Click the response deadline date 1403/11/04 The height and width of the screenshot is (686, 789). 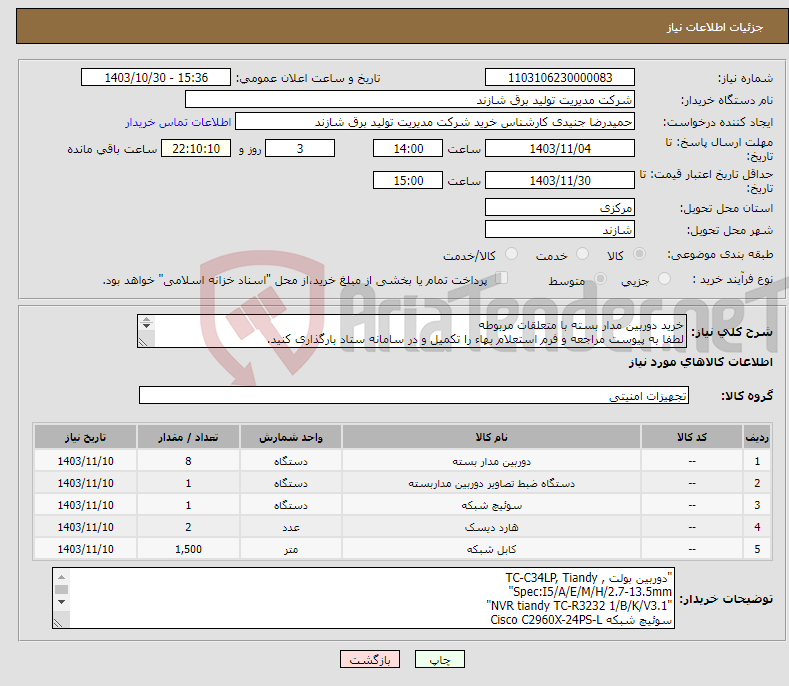click(x=560, y=148)
